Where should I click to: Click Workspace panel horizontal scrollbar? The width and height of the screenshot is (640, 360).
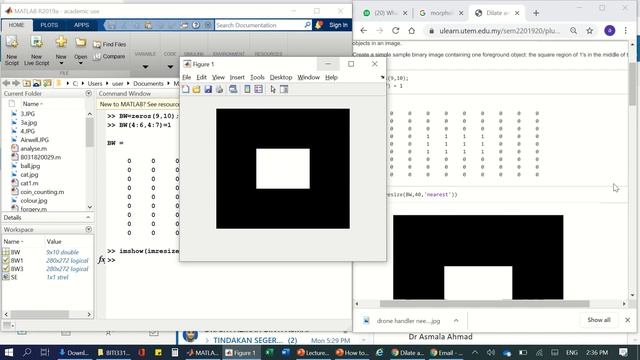point(40,314)
